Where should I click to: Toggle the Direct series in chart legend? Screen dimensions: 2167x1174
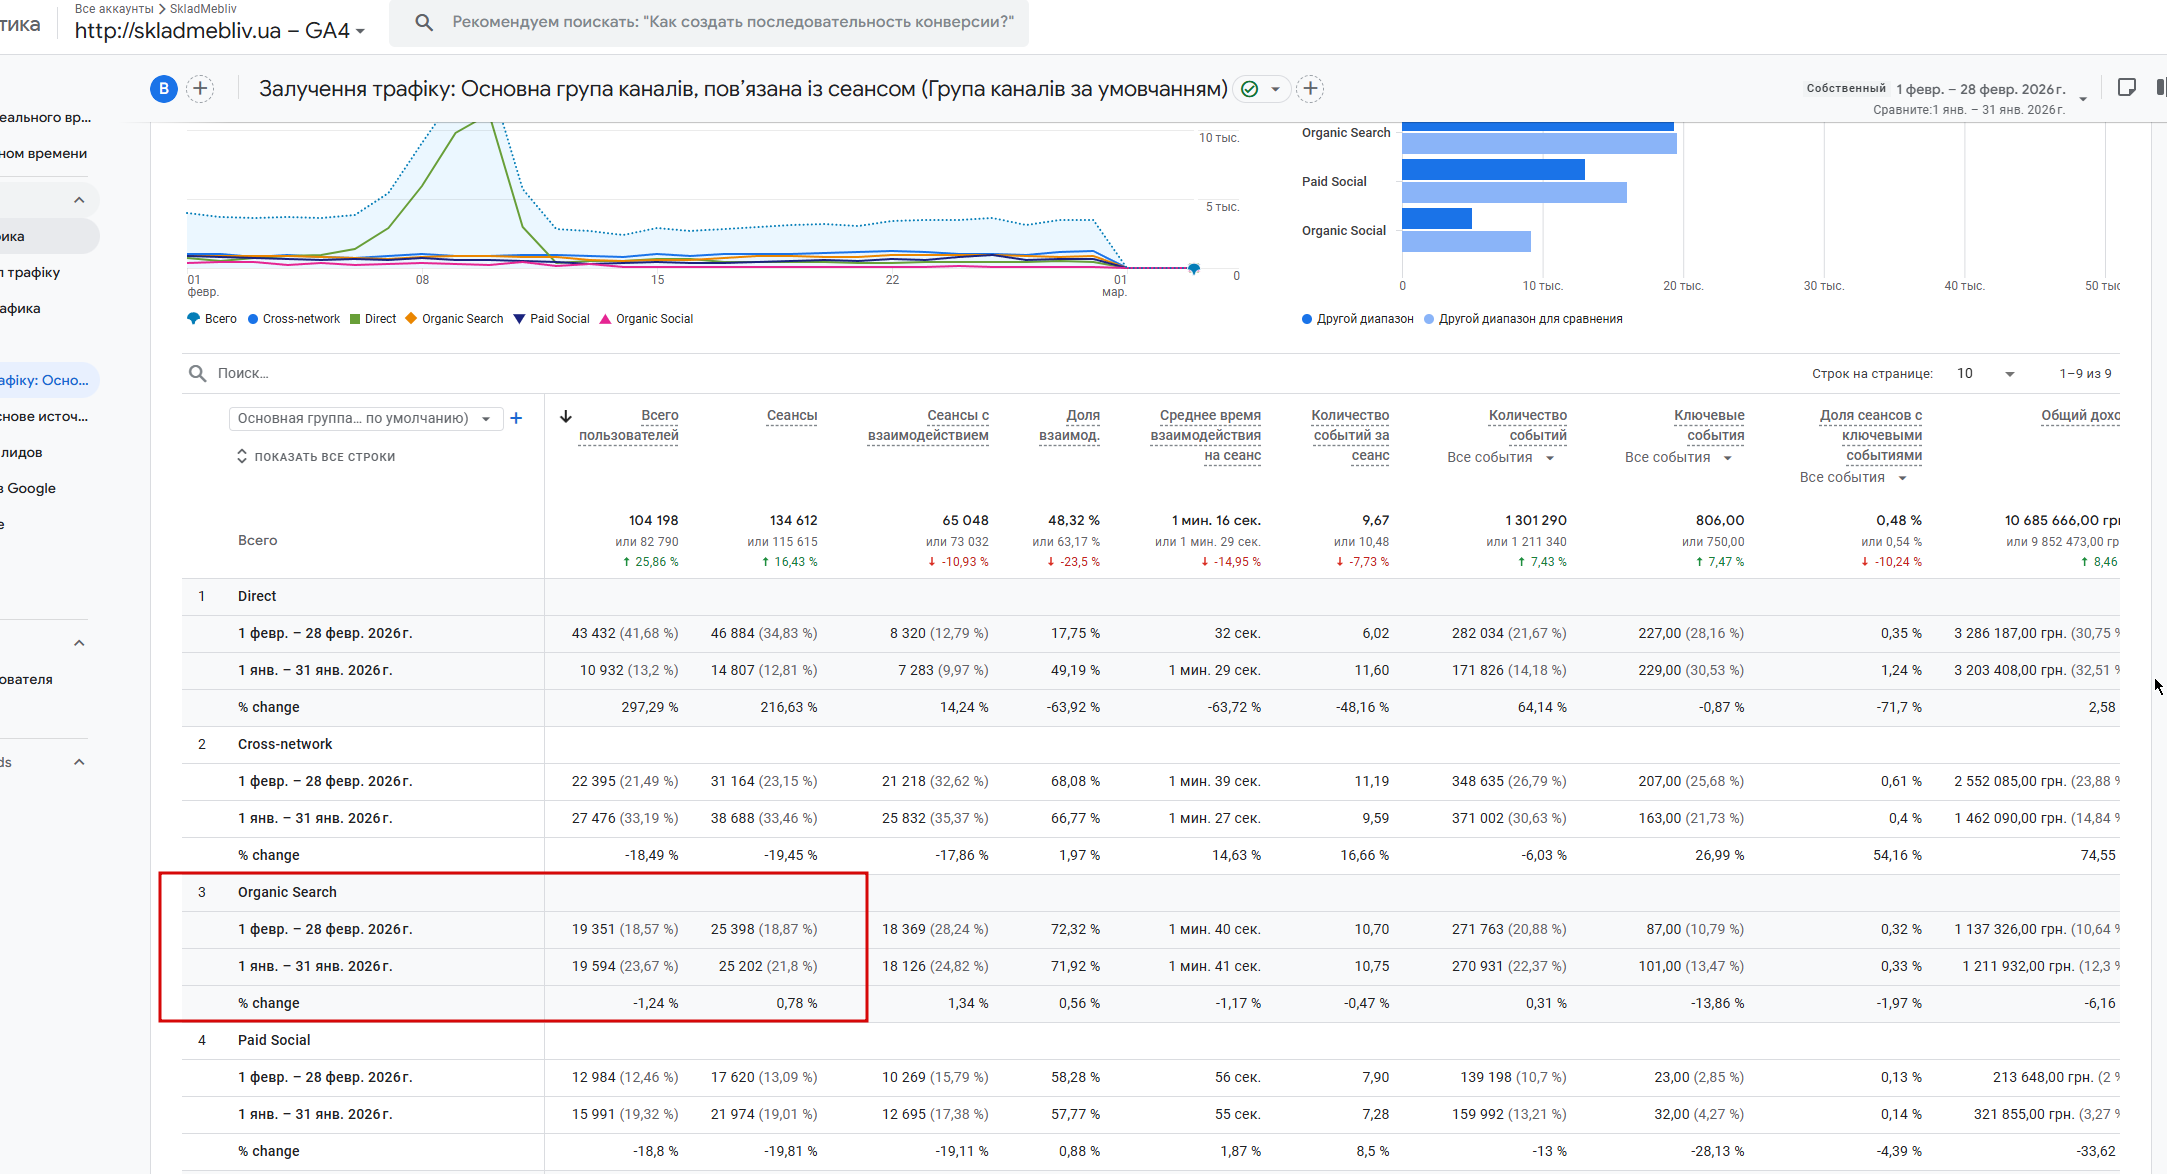point(373,319)
